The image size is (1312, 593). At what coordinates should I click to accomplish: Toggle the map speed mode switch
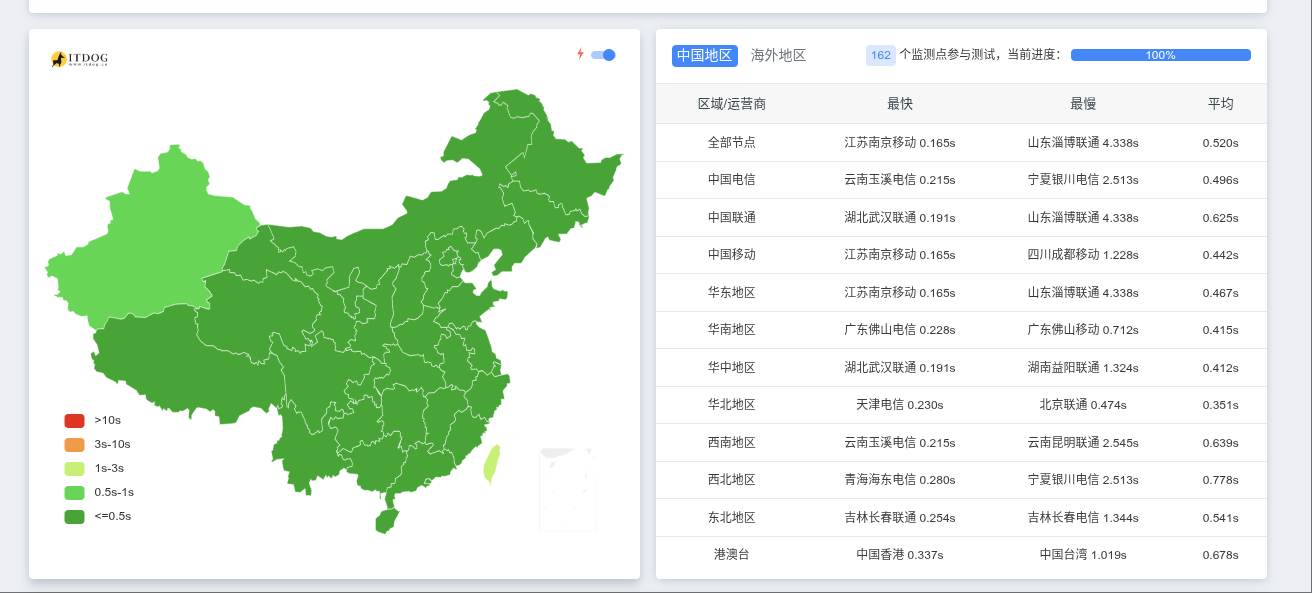(x=603, y=55)
